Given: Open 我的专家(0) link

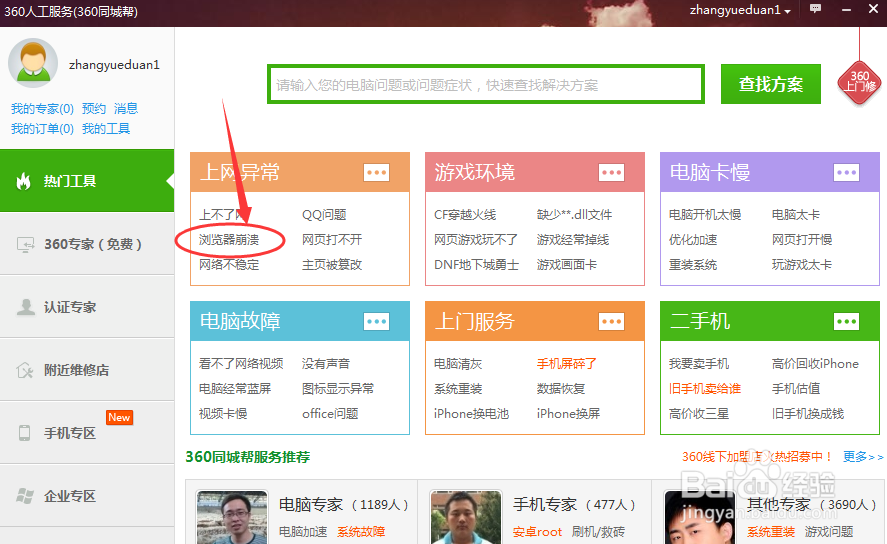Looking at the screenshot, I should coord(42,109).
